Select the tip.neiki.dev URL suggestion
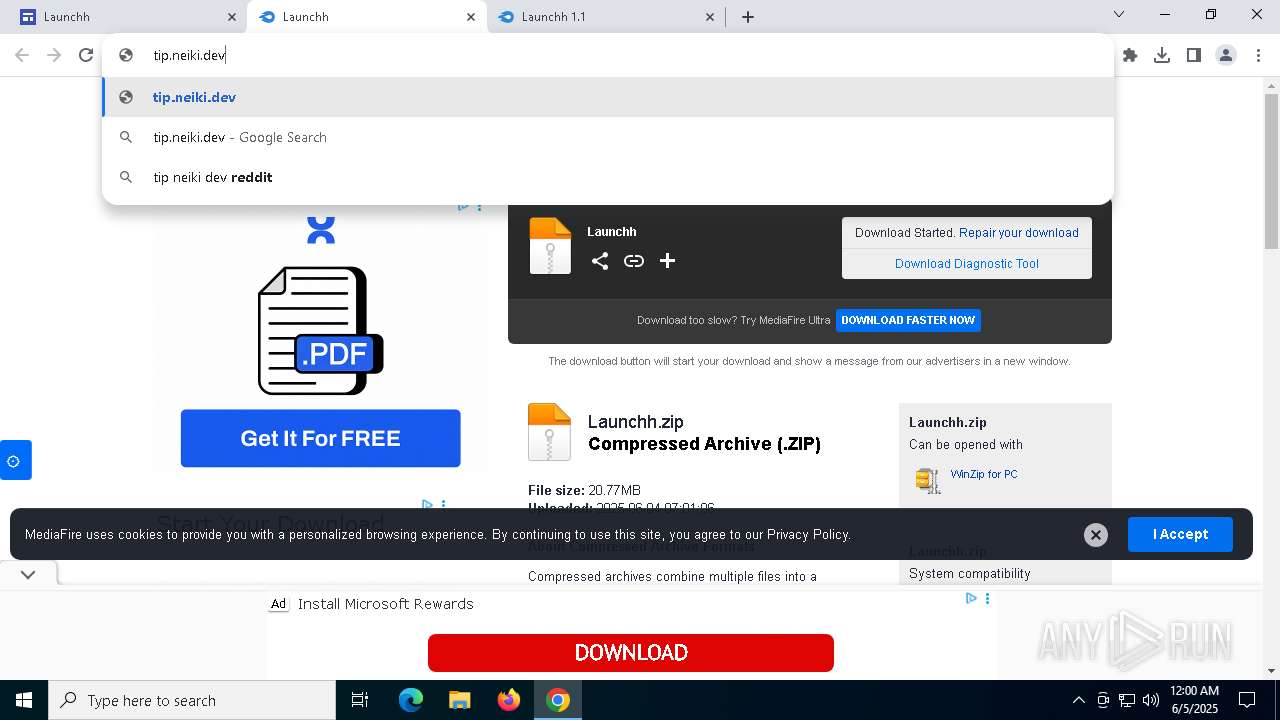The width and height of the screenshot is (1280, 720). 608,97
